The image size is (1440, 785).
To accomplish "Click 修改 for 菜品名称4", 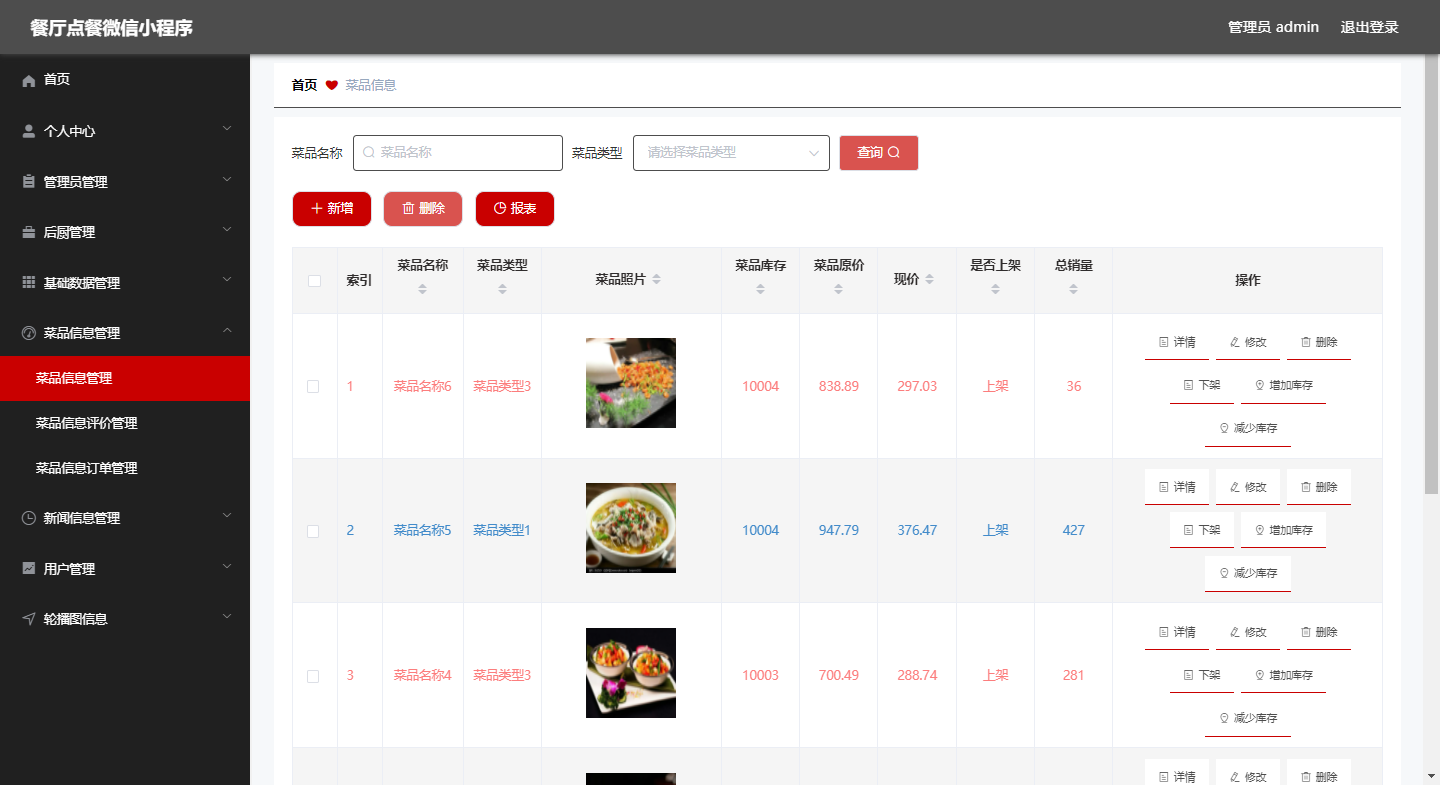I will click(x=1248, y=632).
